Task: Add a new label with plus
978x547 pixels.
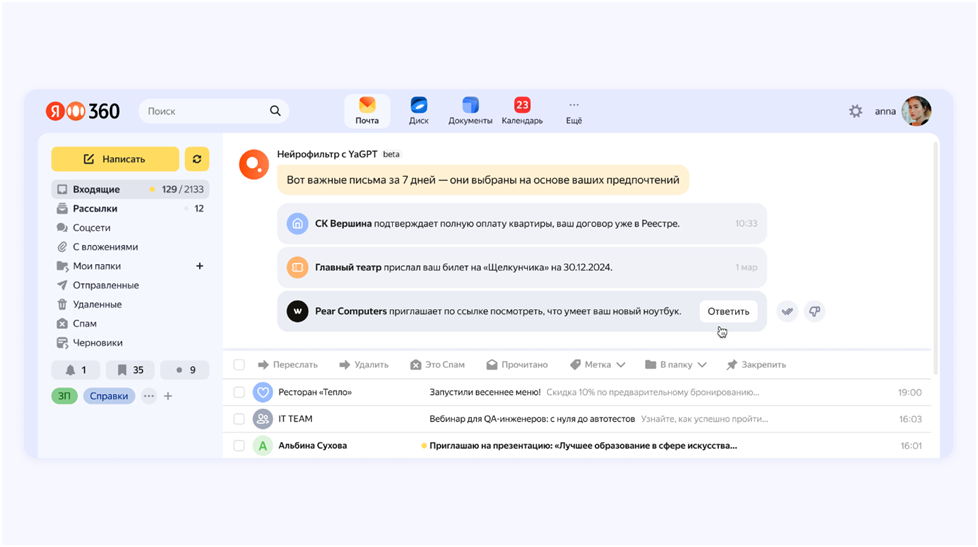Action: tap(168, 396)
